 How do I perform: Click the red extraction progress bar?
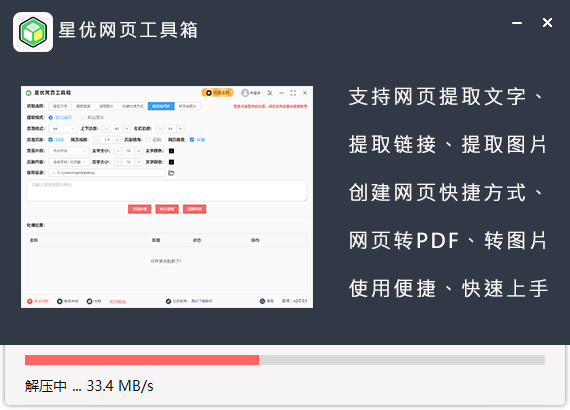pyautogui.click(x=285, y=360)
